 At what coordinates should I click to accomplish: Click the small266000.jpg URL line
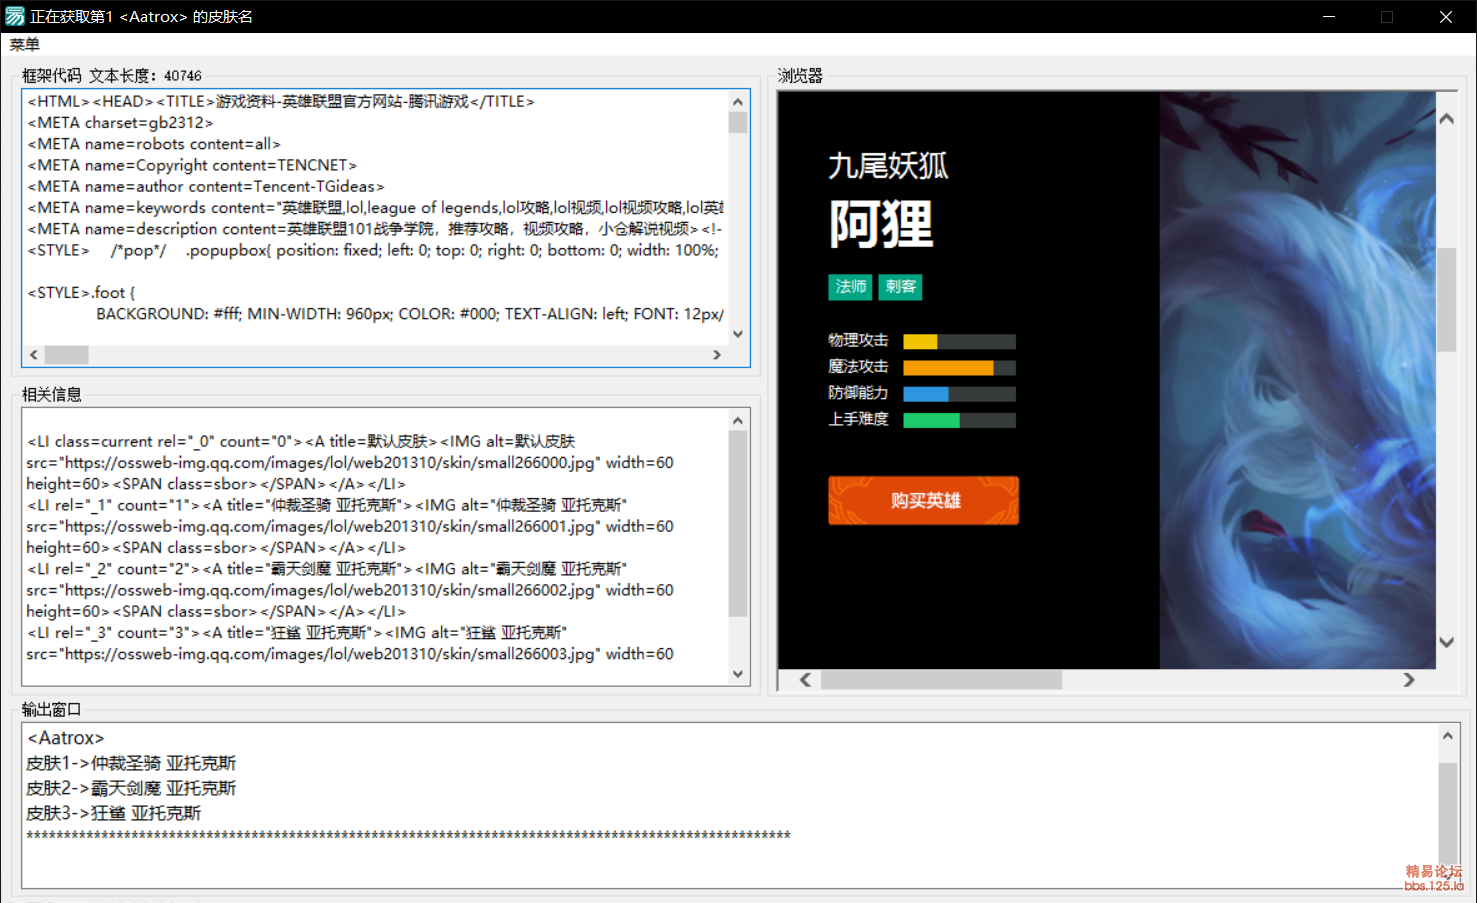tap(350, 463)
